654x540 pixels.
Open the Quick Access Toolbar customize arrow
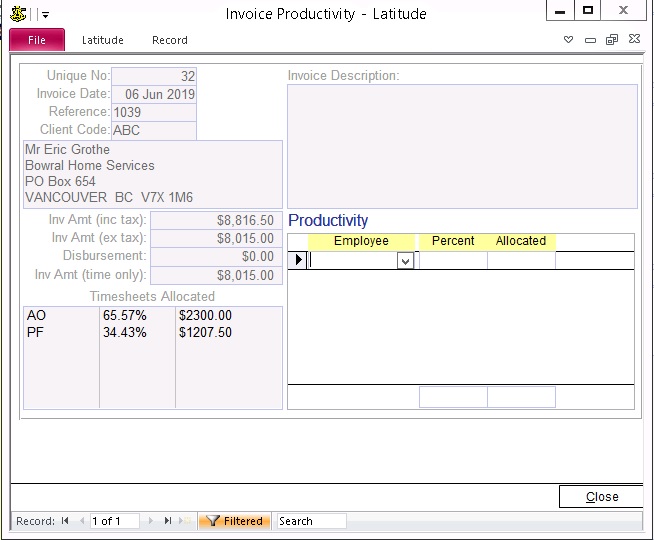click(x=45, y=15)
